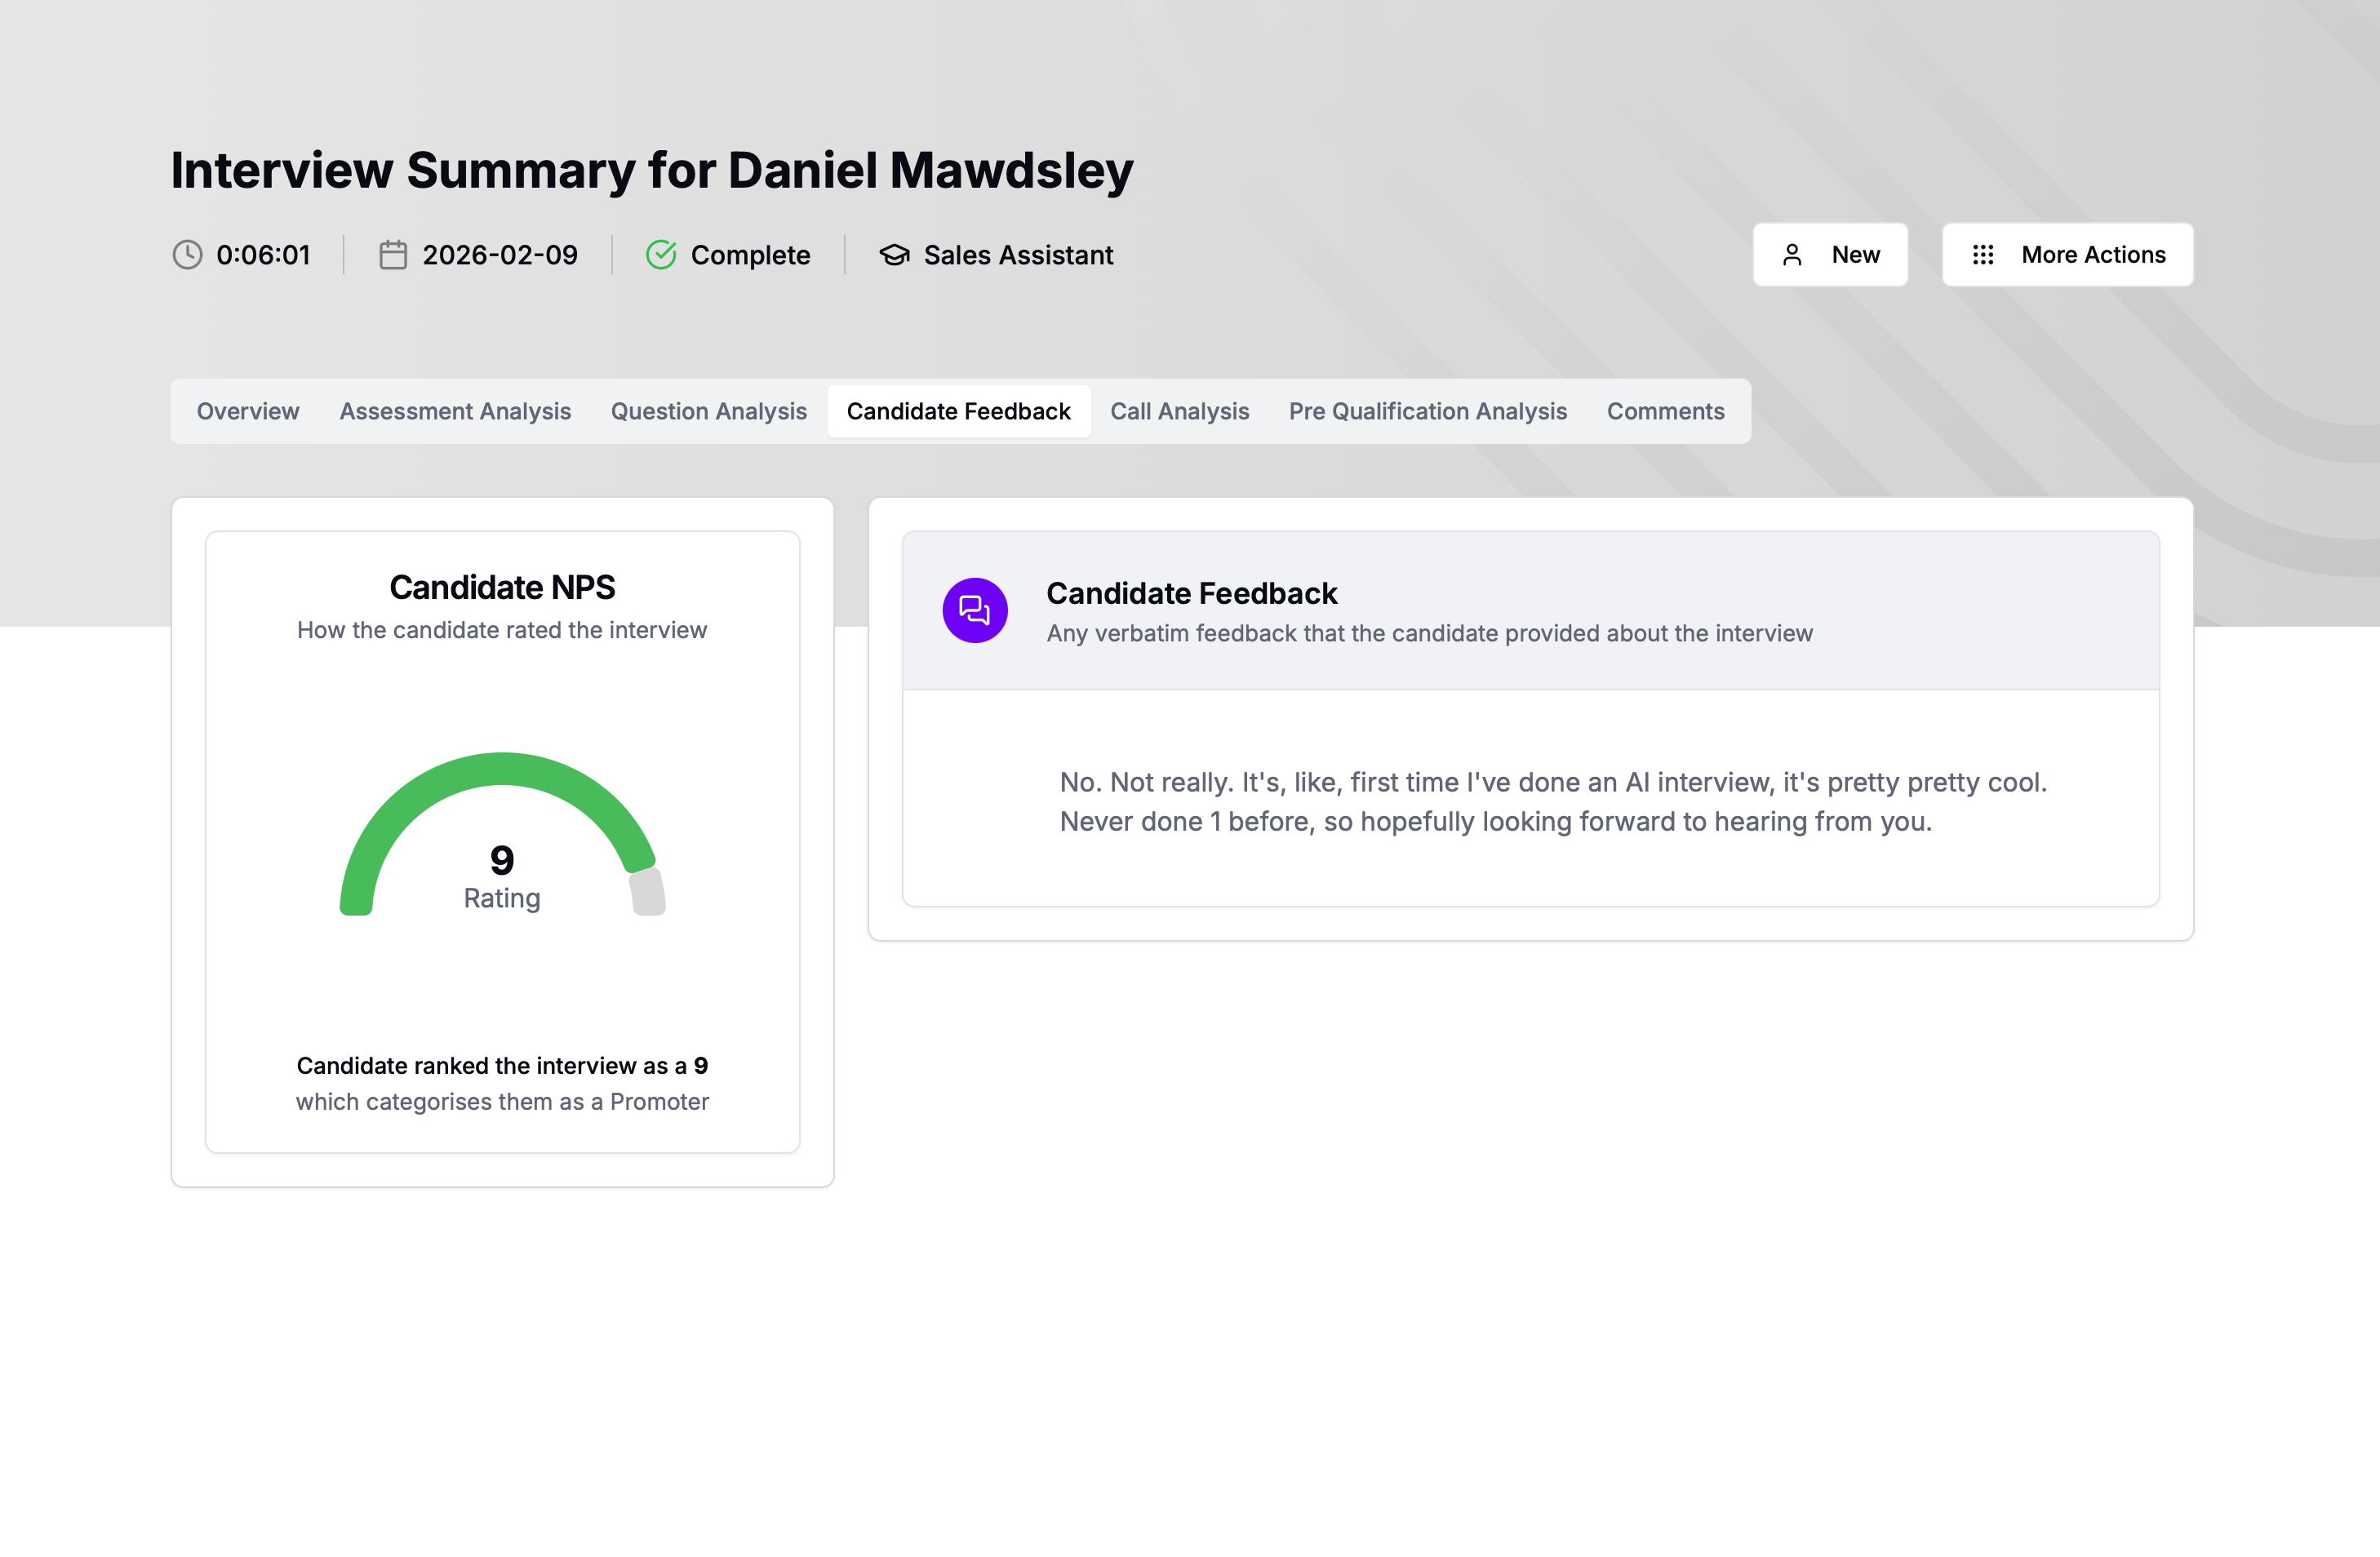Open the New status dropdown
2380x1557 pixels.
click(1830, 255)
